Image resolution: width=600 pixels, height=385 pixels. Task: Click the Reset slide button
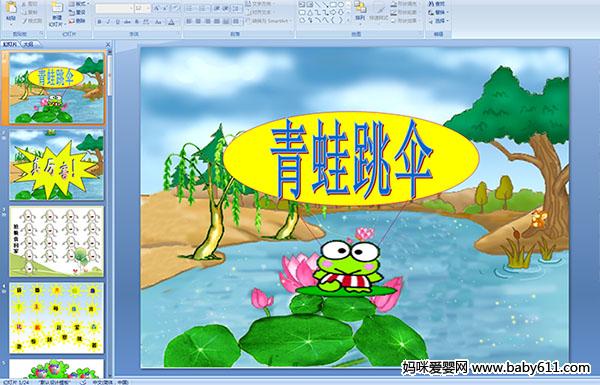[x=78, y=12]
